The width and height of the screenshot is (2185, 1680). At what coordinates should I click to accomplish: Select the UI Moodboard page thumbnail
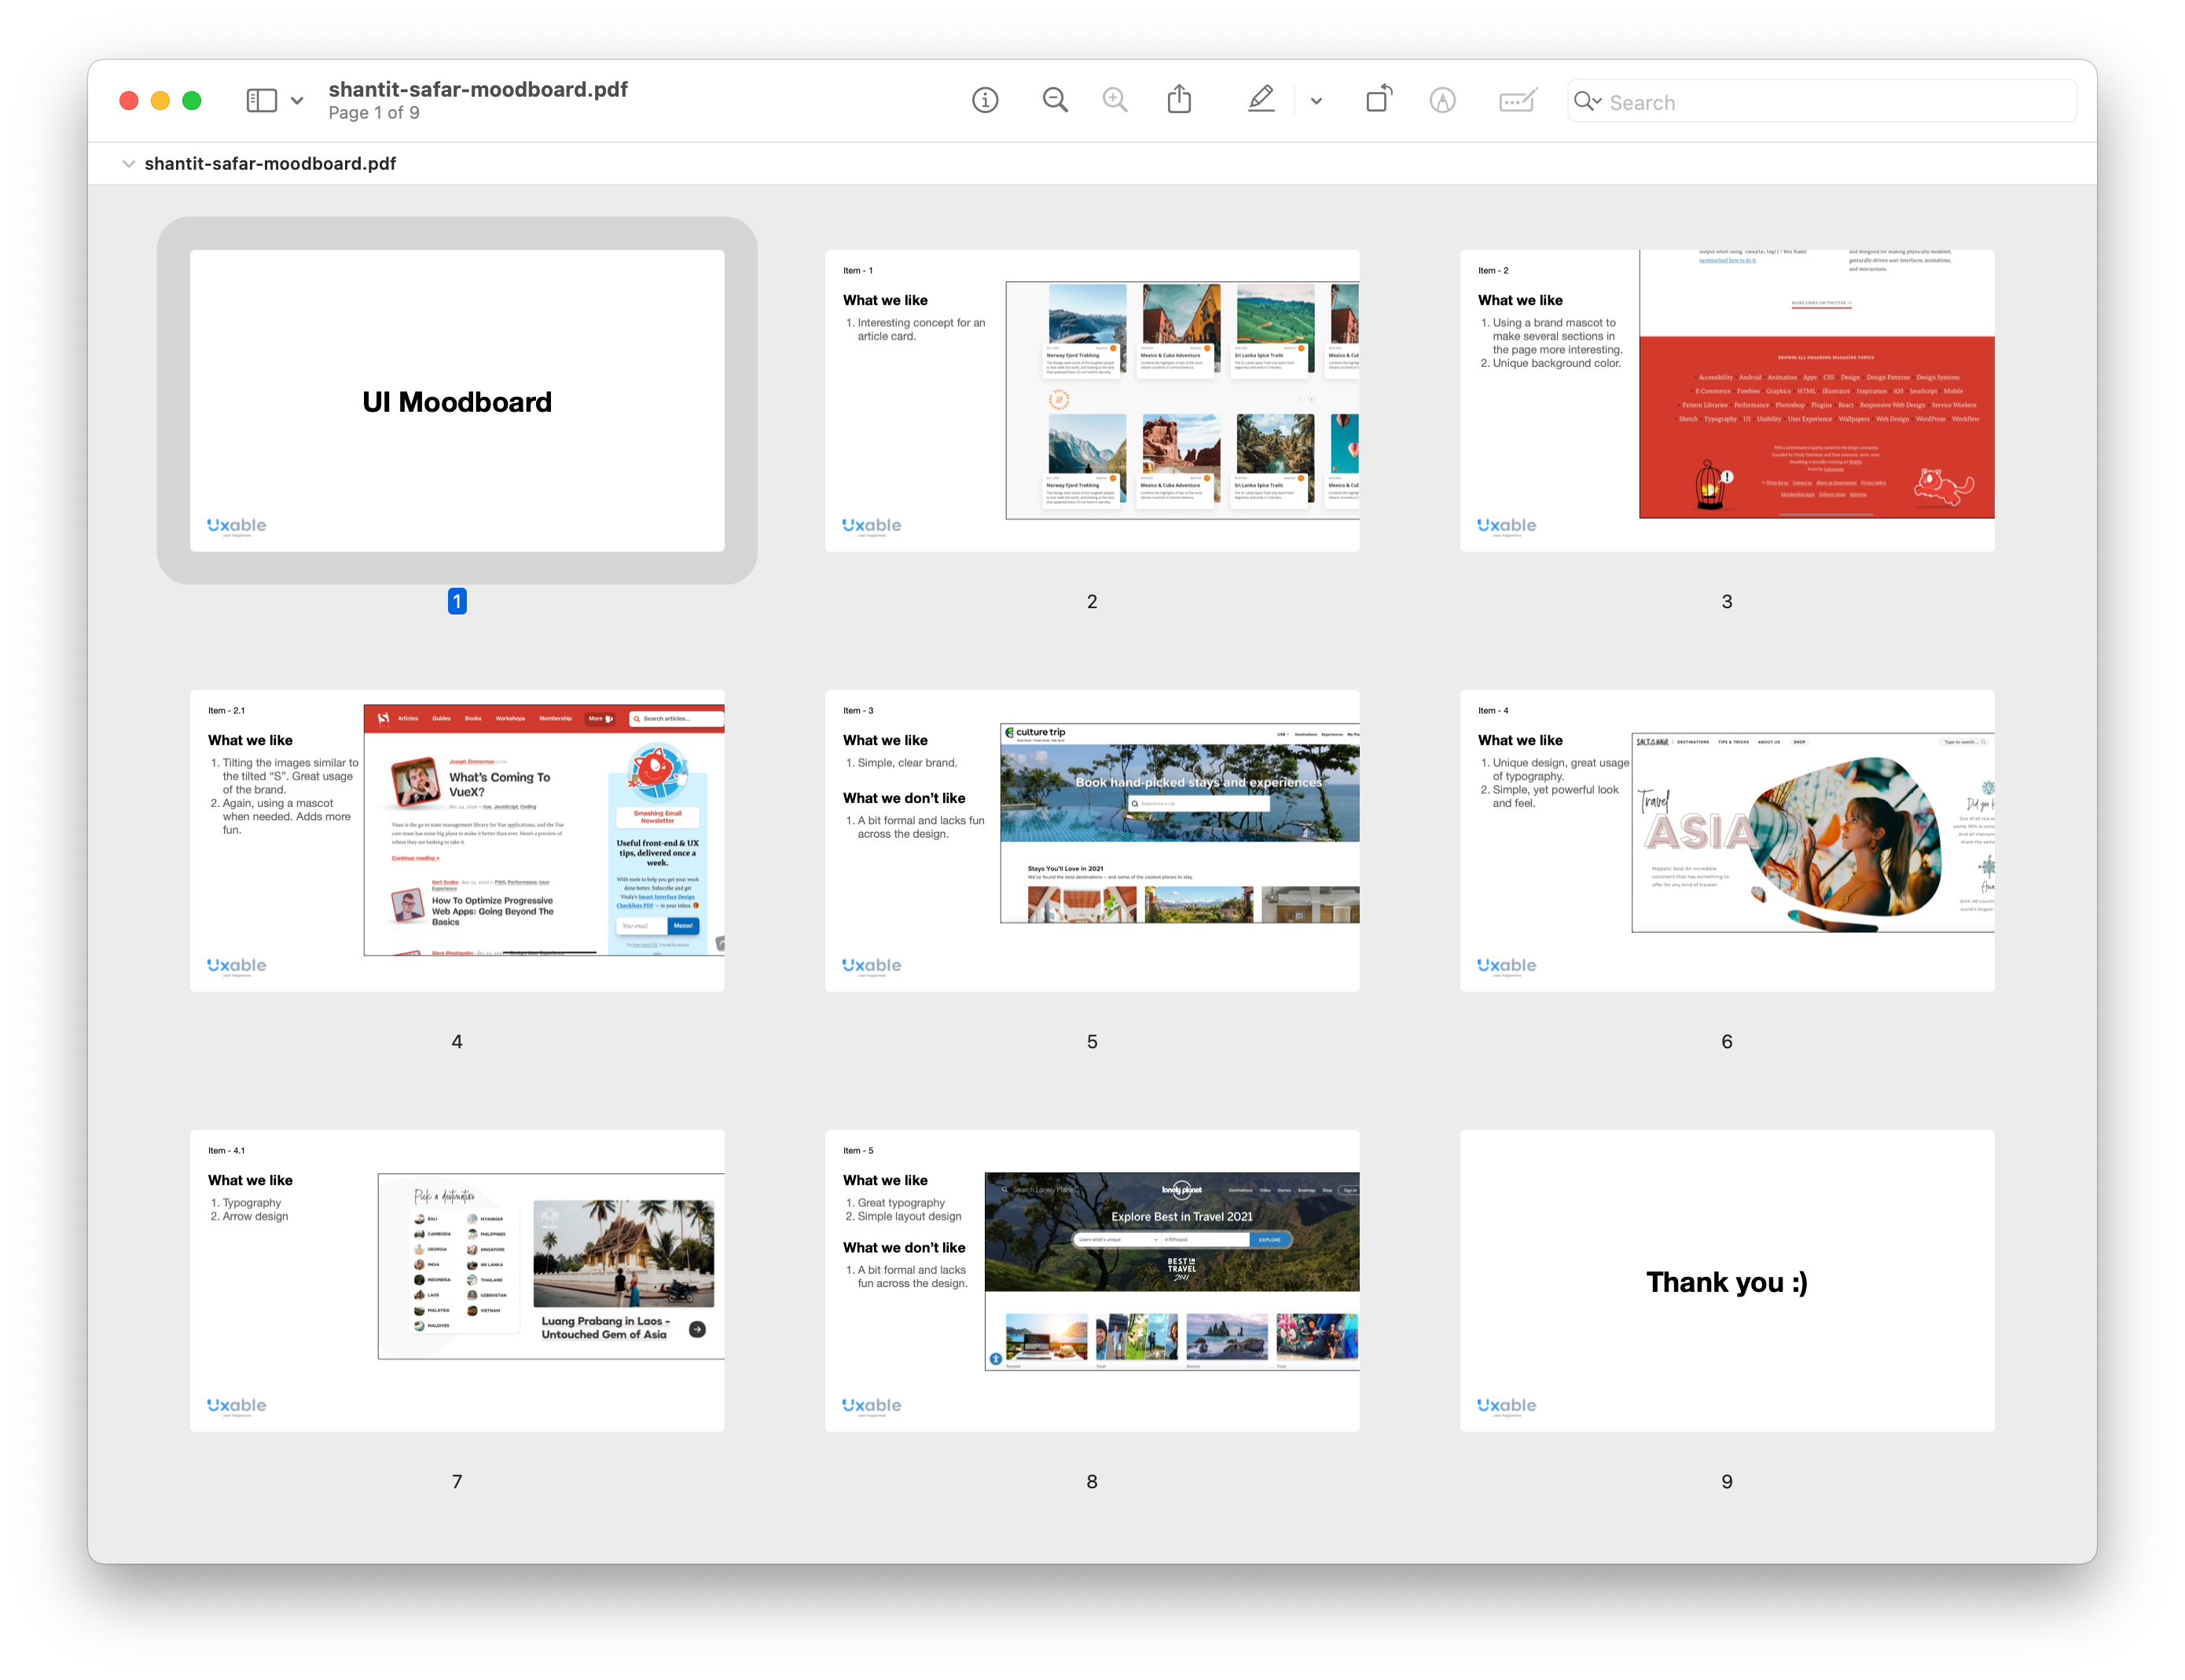457,400
